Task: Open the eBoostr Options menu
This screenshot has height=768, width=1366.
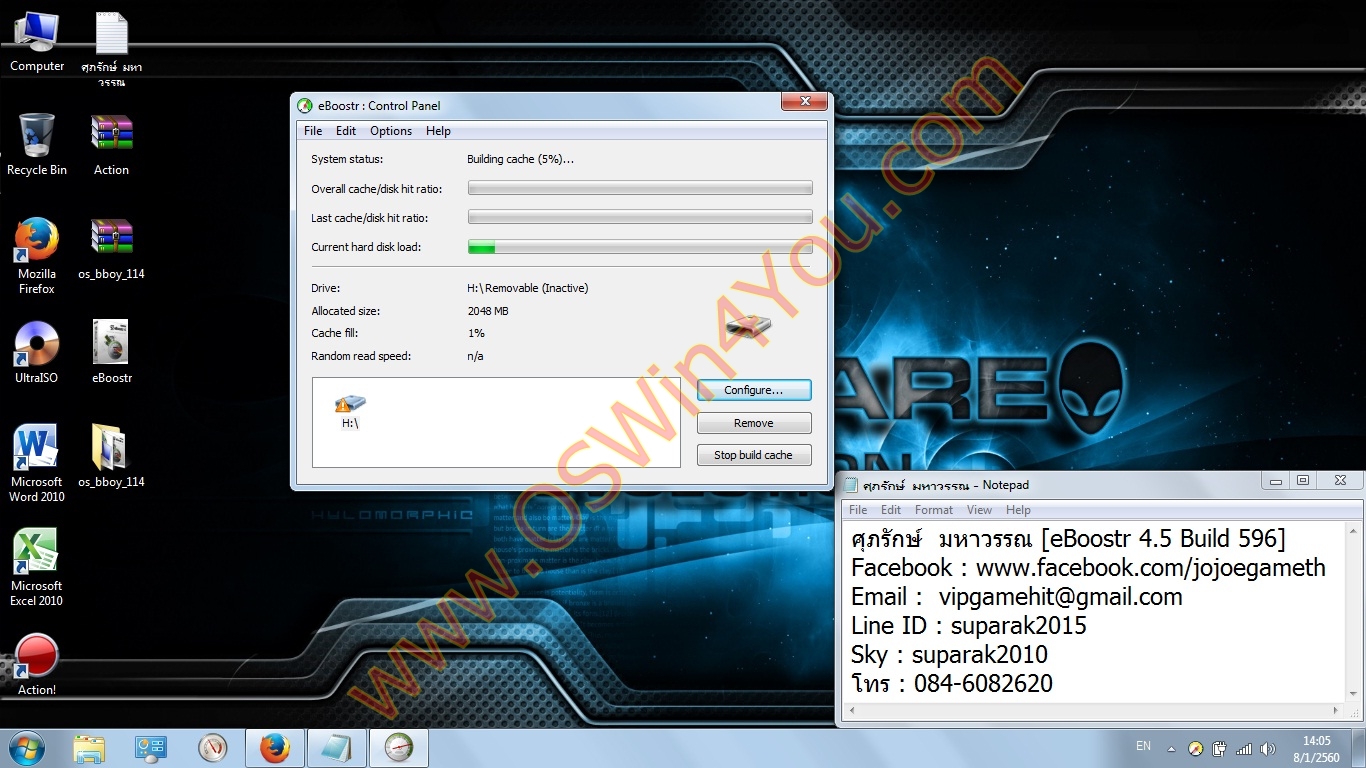Action: coord(391,131)
